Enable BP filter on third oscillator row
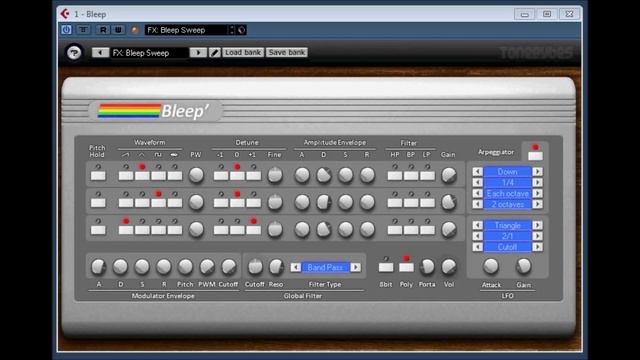Image resolution: width=640 pixels, height=360 pixels. point(411,230)
